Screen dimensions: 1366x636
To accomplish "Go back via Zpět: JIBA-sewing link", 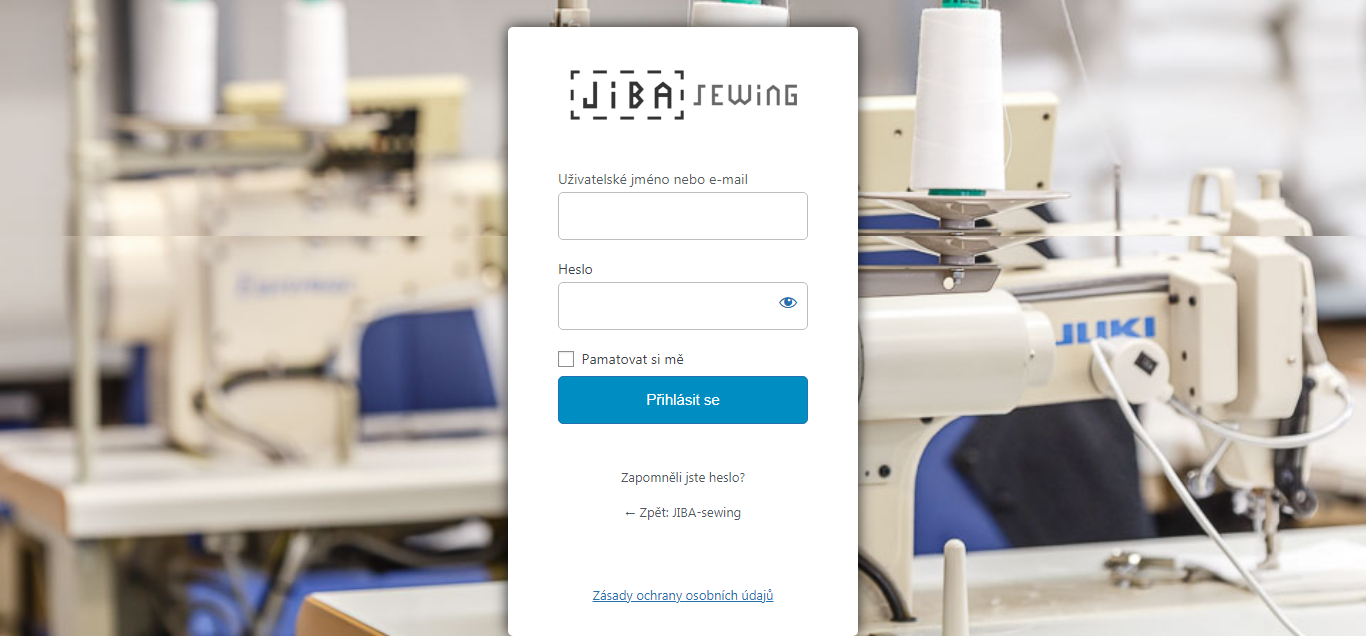I will (683, 513).
